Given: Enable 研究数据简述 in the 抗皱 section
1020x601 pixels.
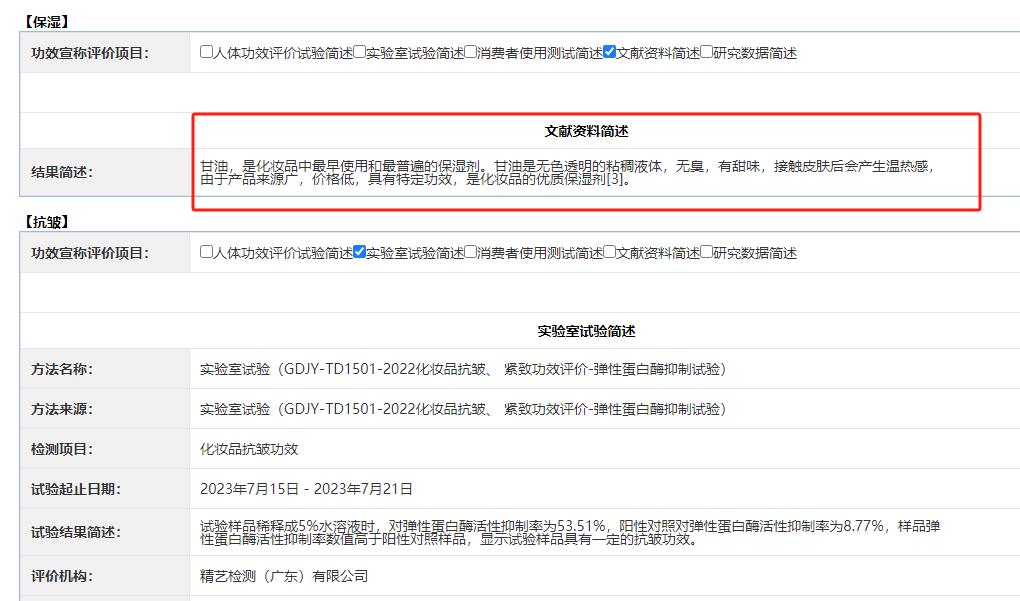Looking at the screenshot, I should pos(707,252).
